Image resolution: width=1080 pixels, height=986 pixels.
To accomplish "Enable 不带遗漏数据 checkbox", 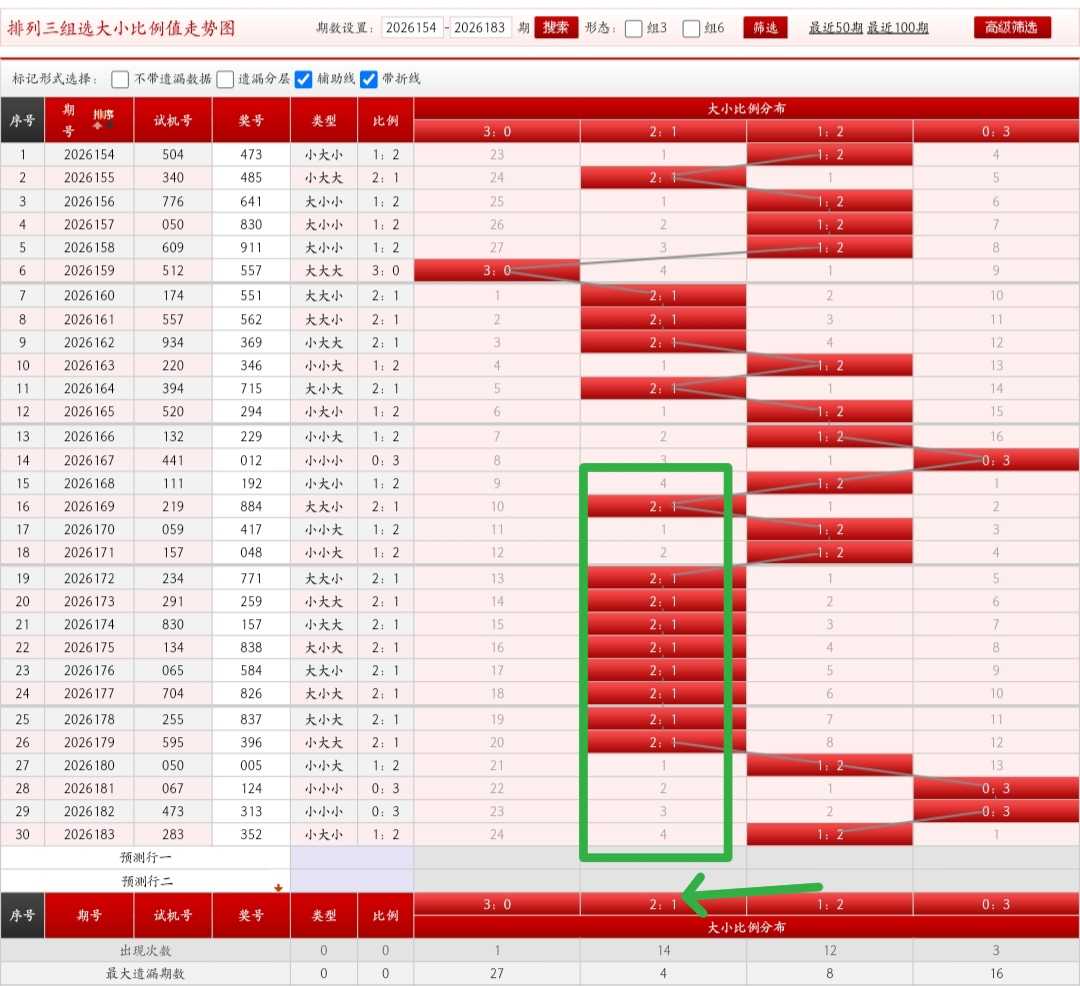I will 120,79.
